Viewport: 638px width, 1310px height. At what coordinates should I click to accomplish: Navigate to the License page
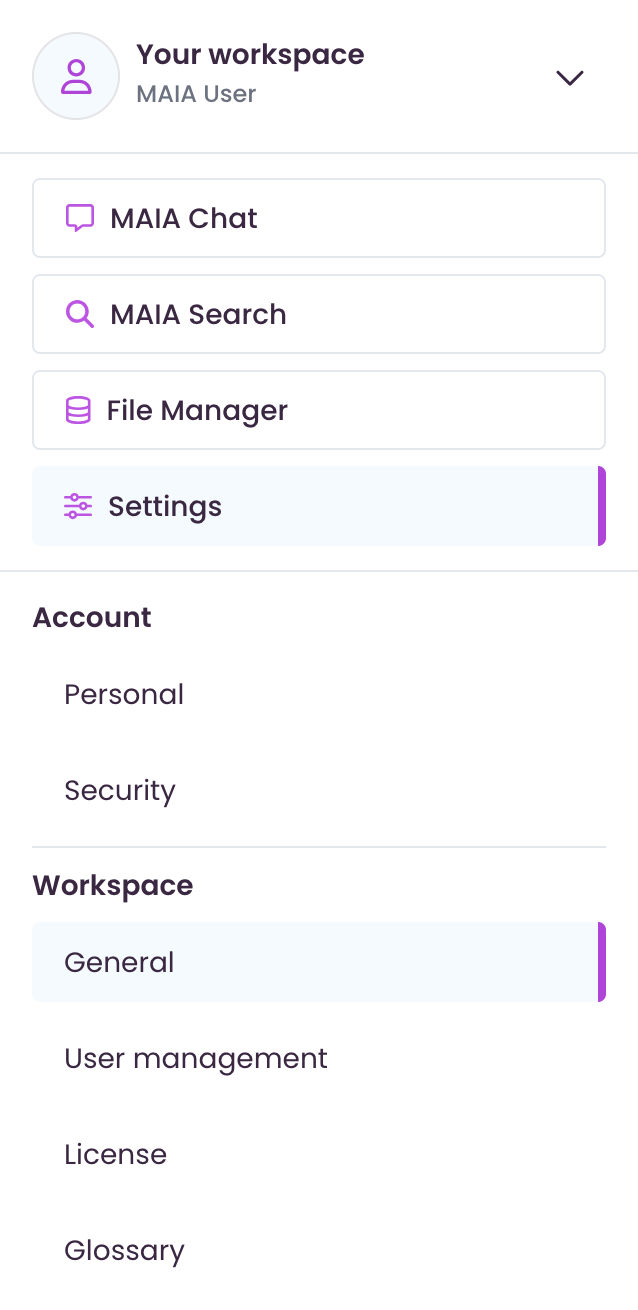point(115,1154)
